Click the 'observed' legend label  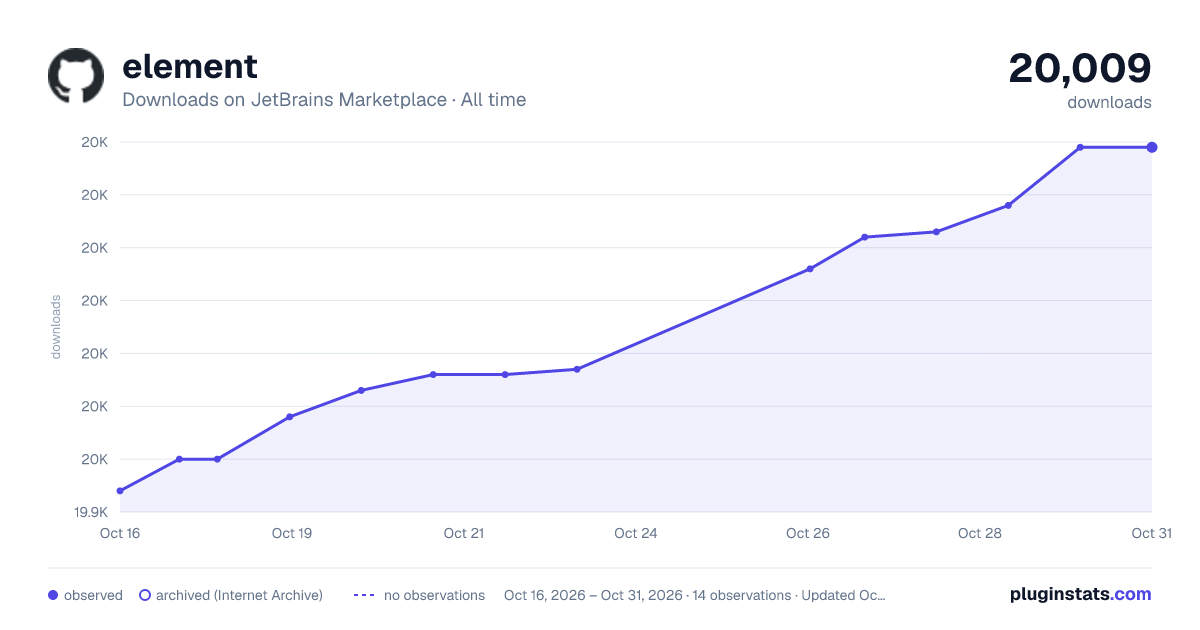point(93,595)
